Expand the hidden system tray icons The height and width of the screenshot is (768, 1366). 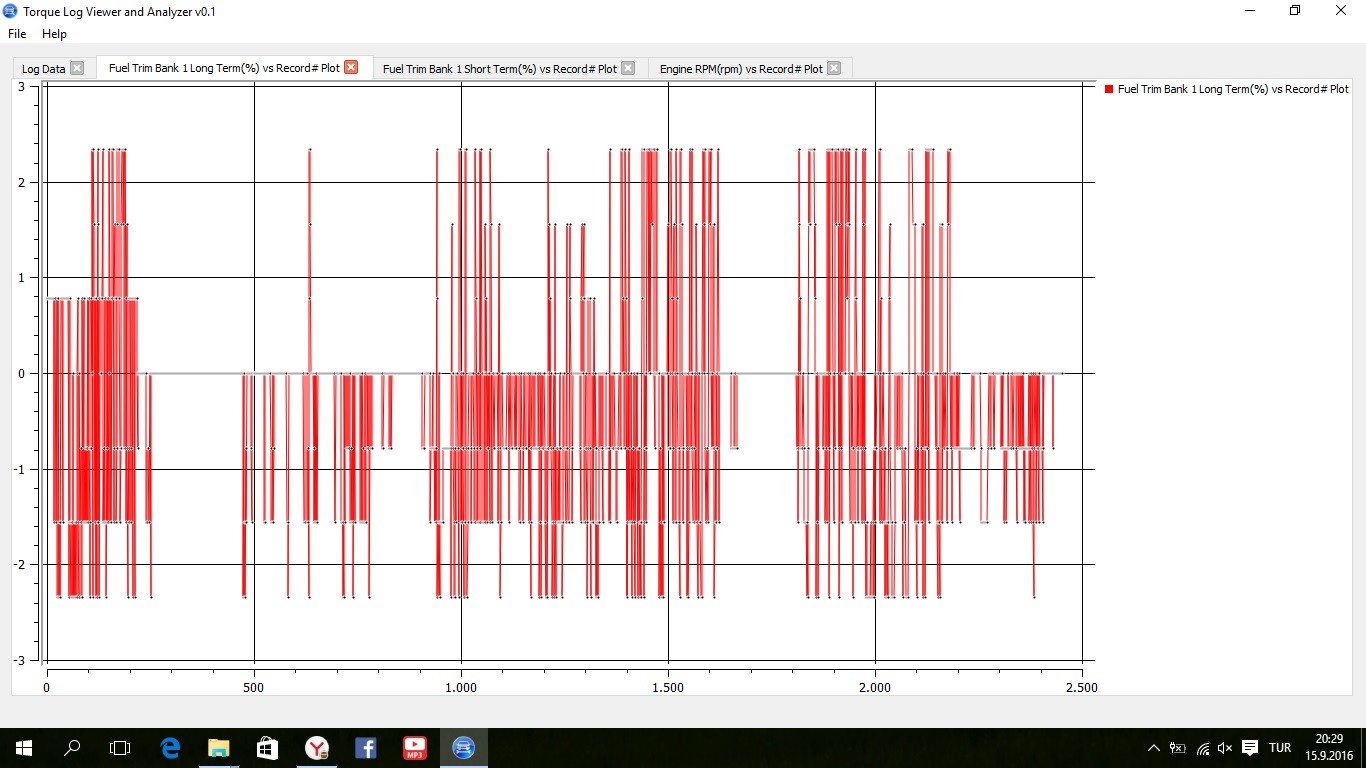pyautogui.click(x=1153, y=748)
